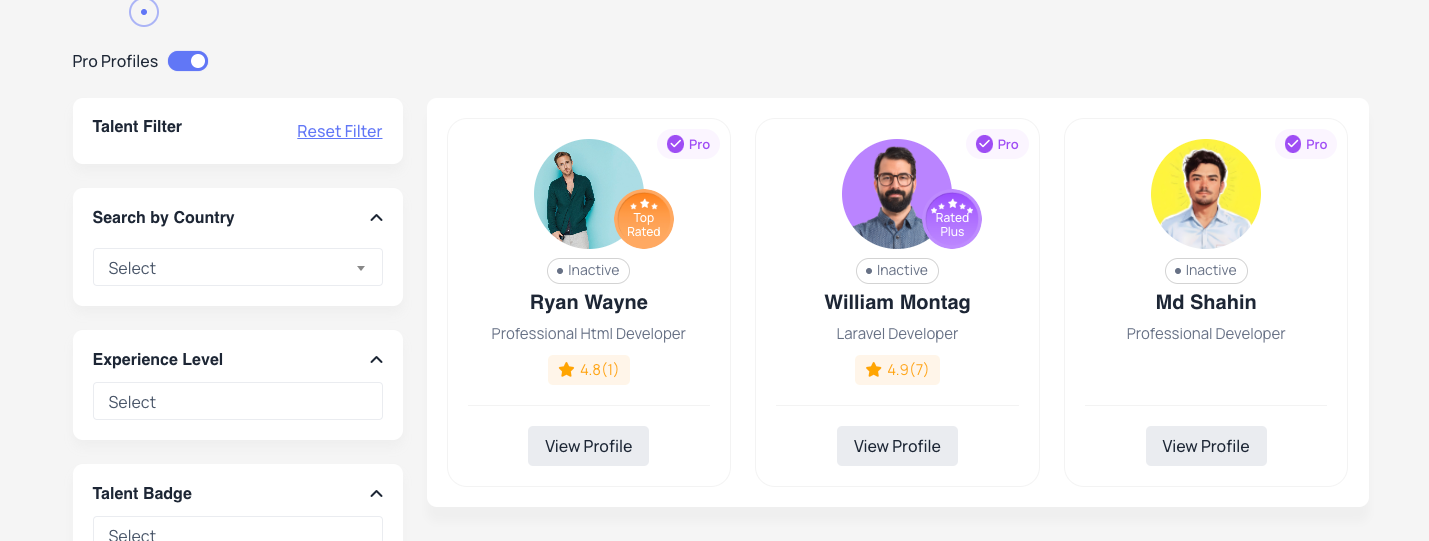The height and width of the screenshot is (541, 1429).
Task: Click the circular dot icon at top left
Action: 144,12
